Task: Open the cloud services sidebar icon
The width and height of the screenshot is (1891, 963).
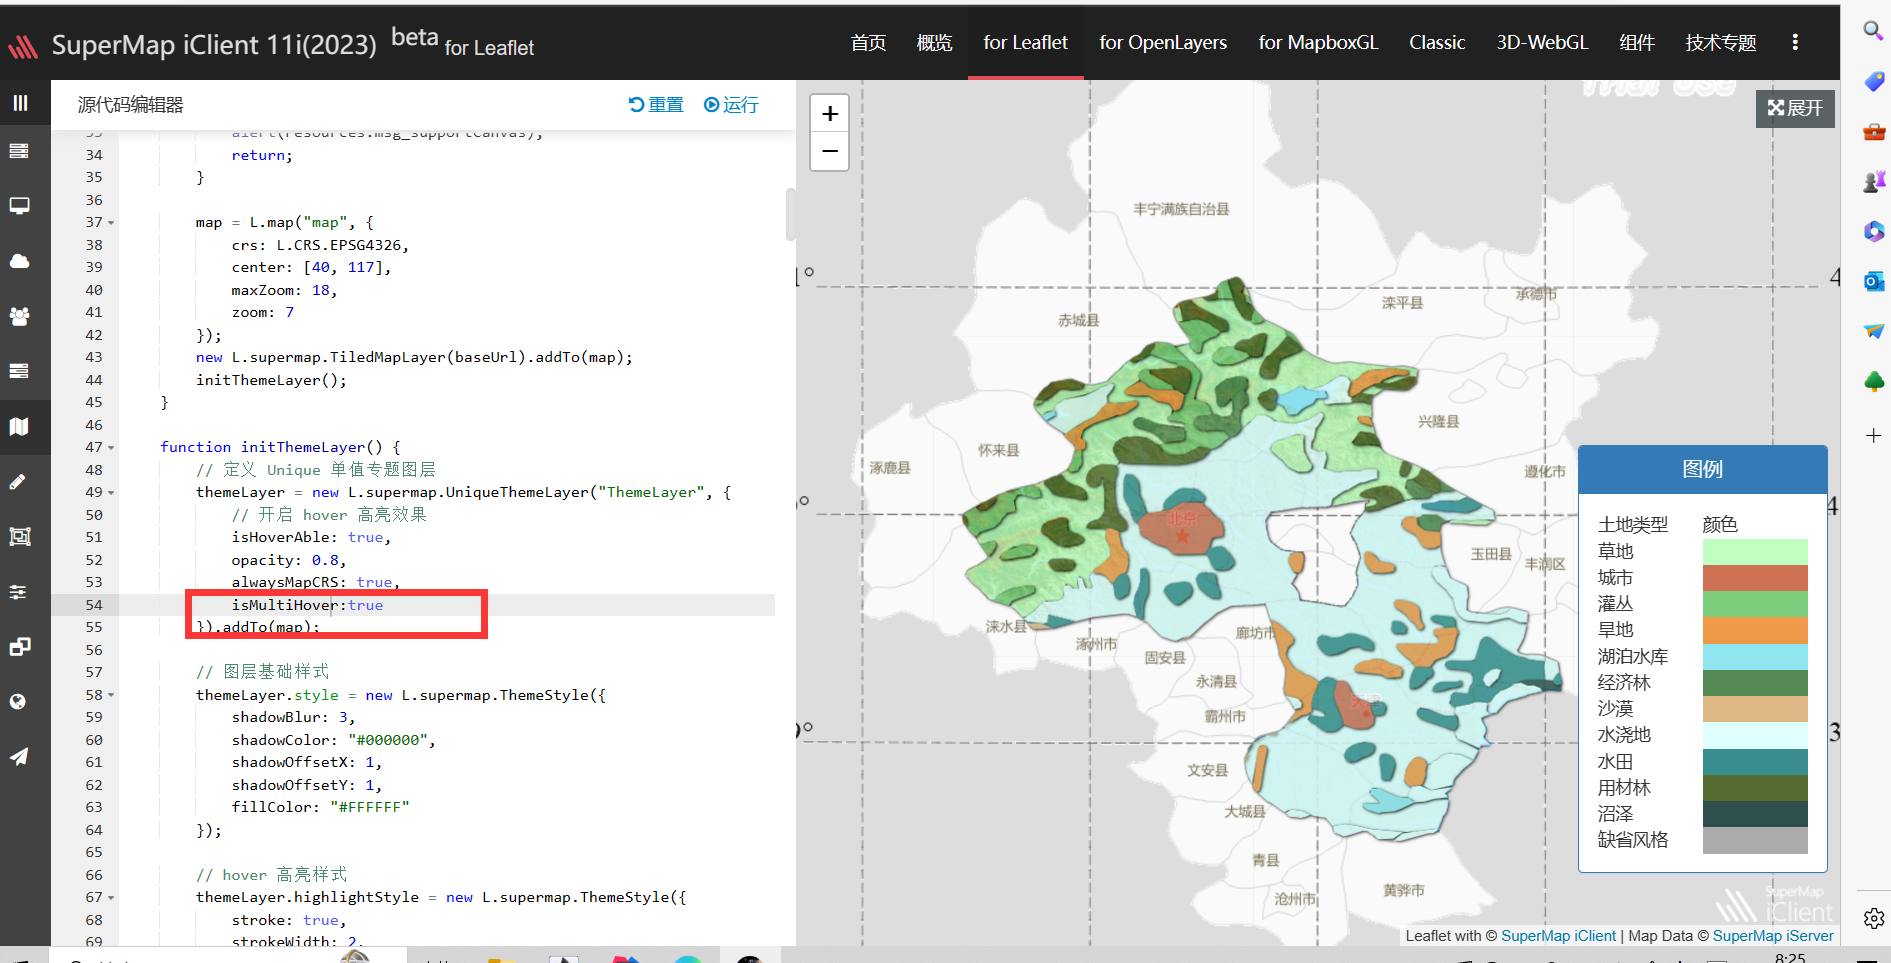Action: tap(19, 261)
